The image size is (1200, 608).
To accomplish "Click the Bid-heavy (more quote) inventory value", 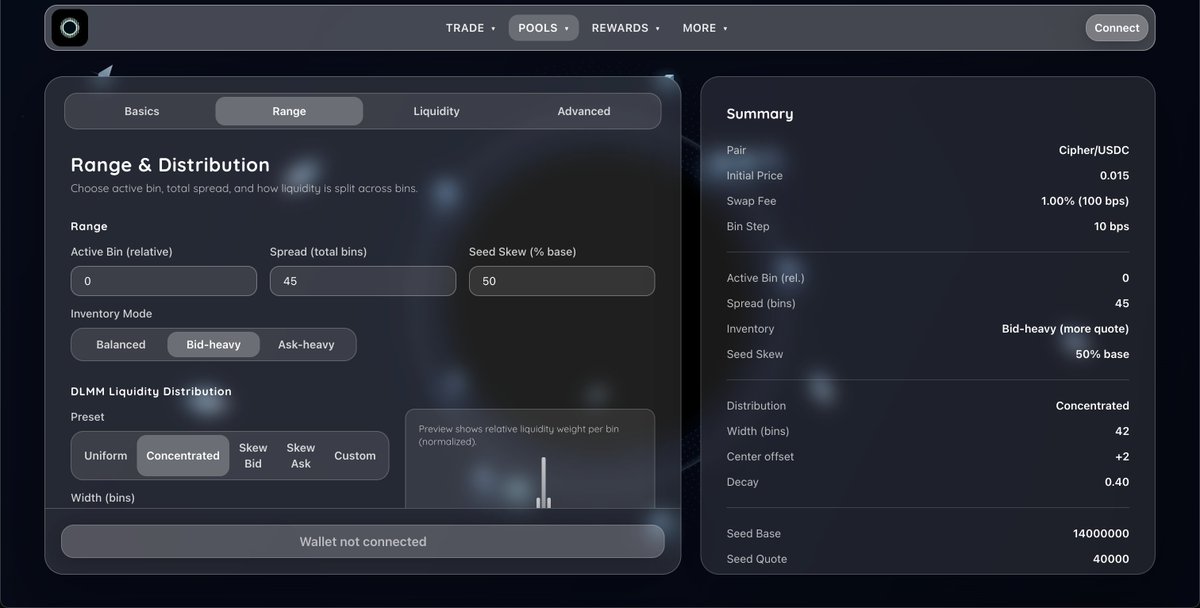I will pos(1065,328).
